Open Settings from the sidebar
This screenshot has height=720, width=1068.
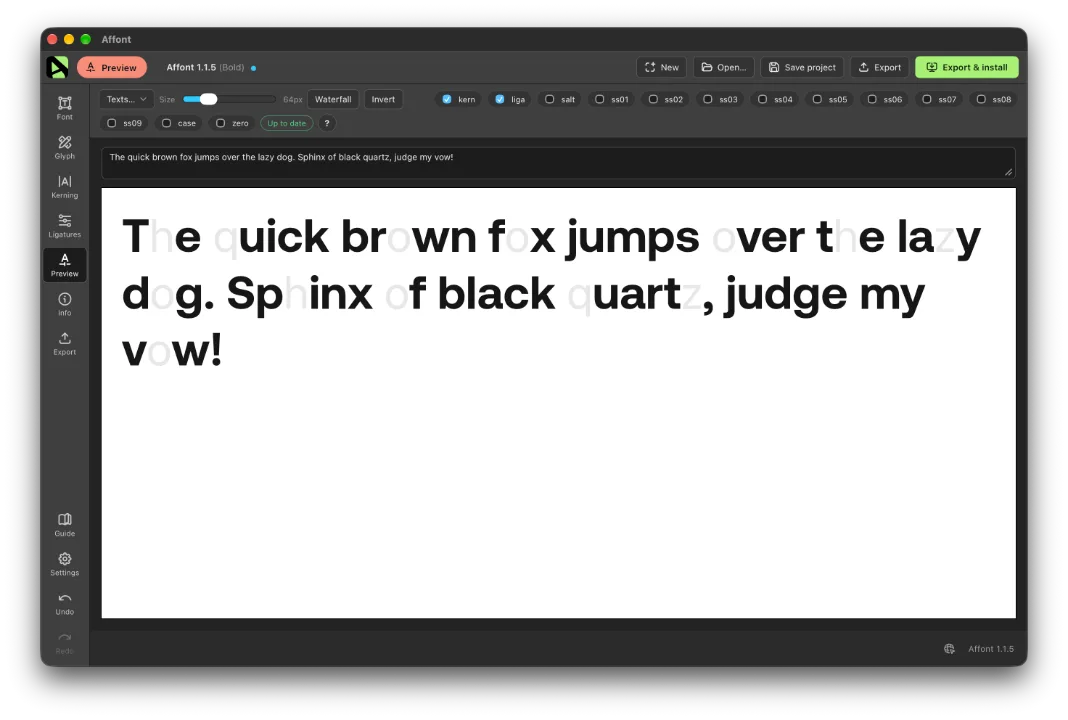(x=65, y=564)
